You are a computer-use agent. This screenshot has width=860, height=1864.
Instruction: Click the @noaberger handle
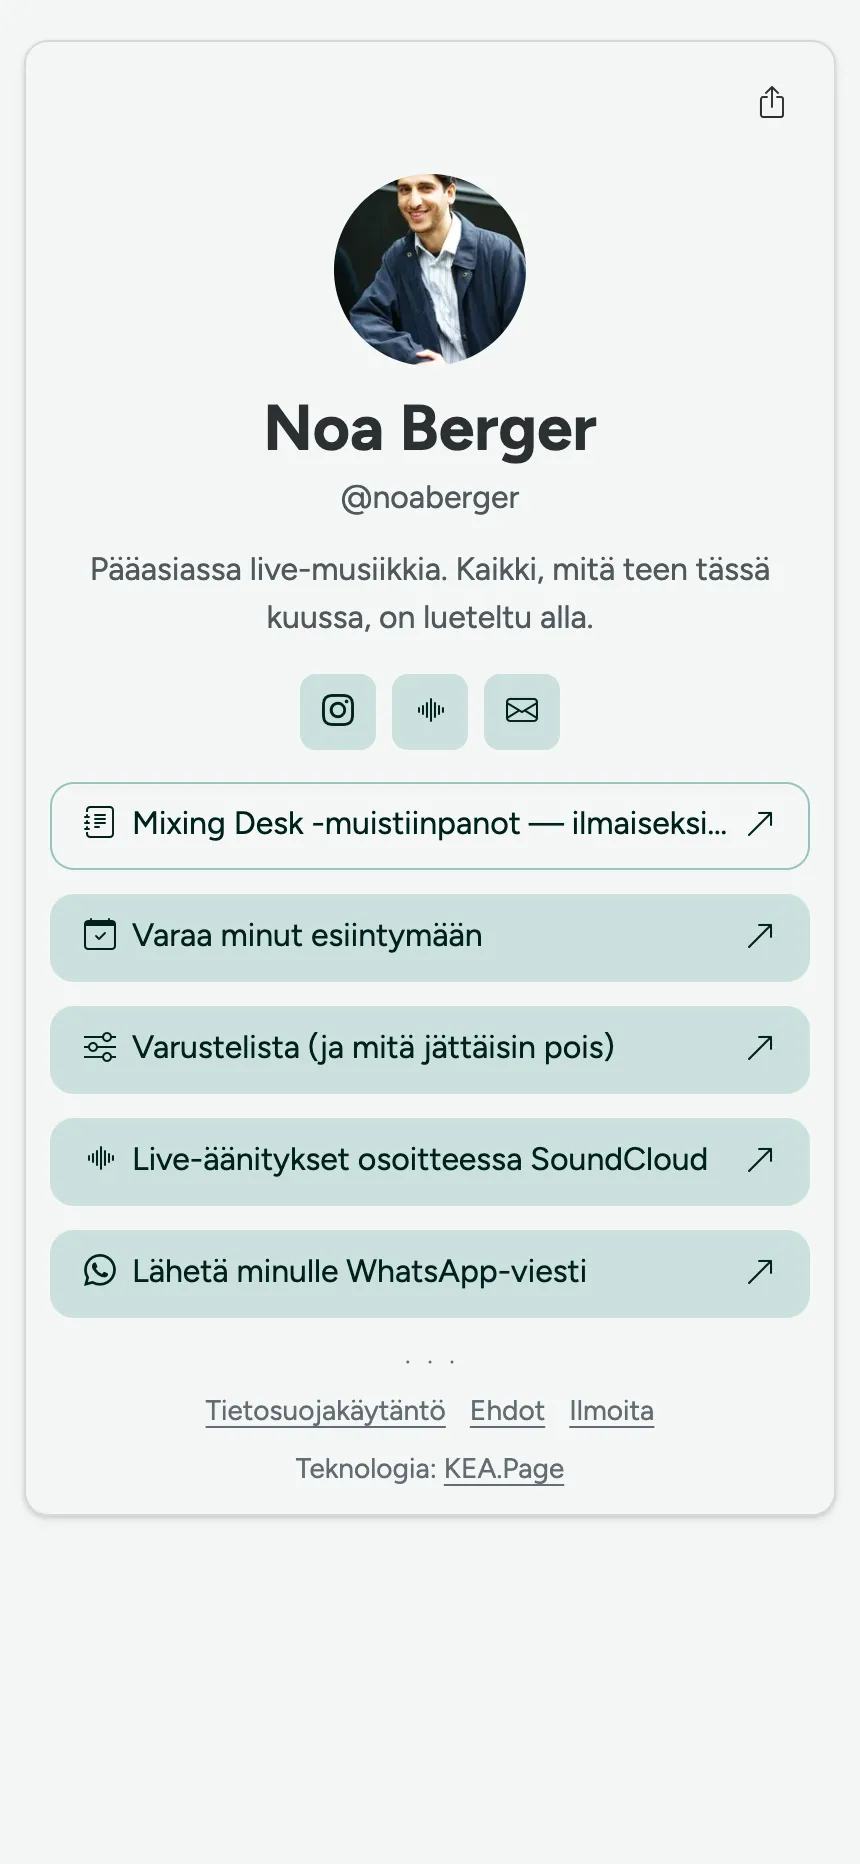(430, 498)
